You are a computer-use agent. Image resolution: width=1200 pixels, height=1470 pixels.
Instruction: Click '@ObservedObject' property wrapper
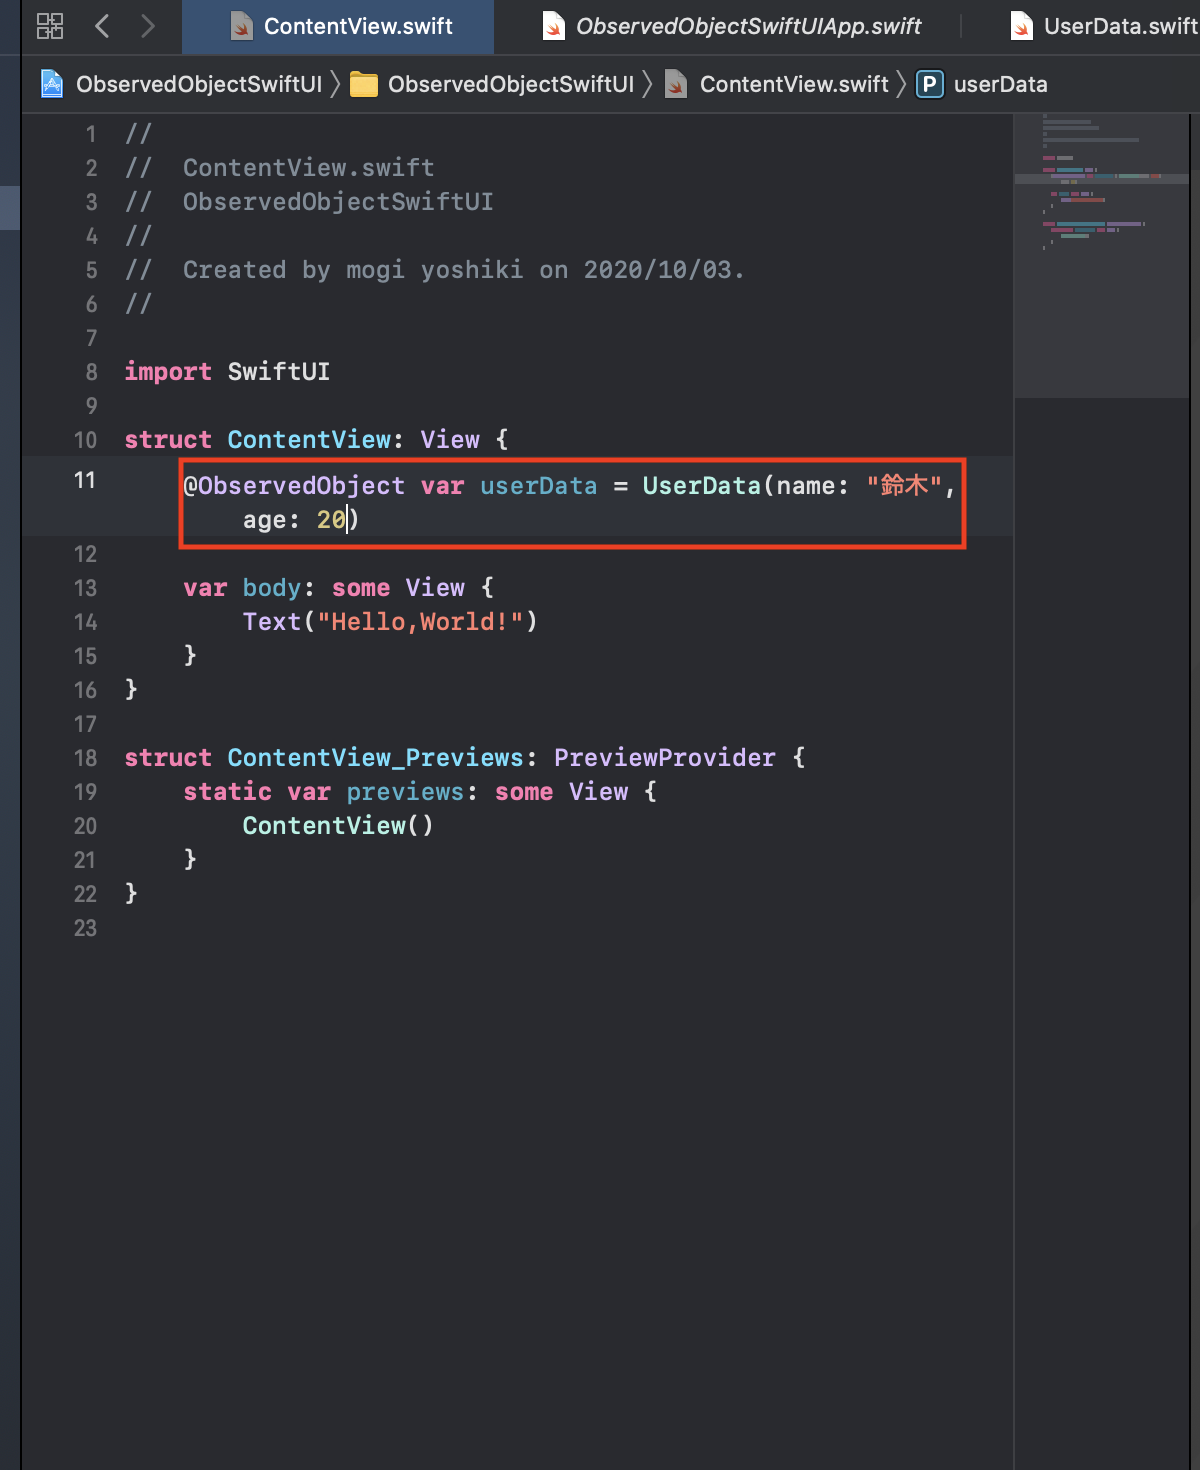[294, 486]
